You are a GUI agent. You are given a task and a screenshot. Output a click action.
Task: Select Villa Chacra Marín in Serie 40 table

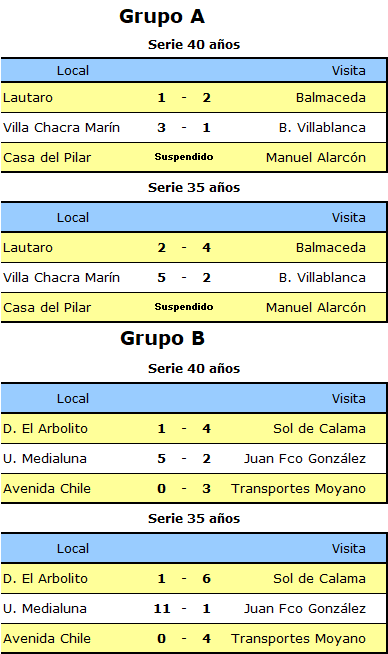61,128
